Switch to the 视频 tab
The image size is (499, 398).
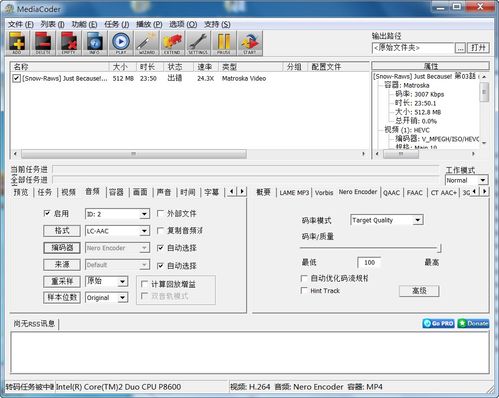pyautogui.click(x=69, y=192)
